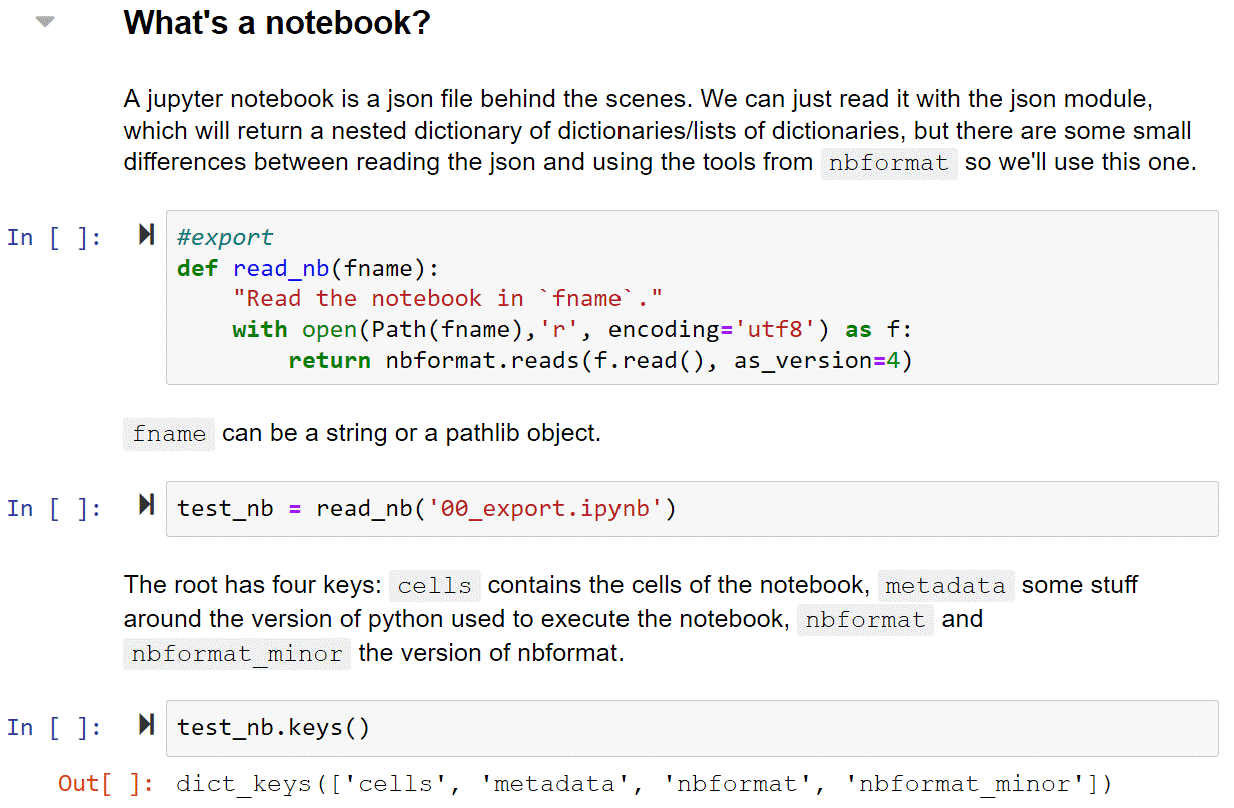Image resolution: width=1234 pixels, height=808 pixels.
Task: Run the test_nb.keys() cell
Action: [x=147, y=726]
